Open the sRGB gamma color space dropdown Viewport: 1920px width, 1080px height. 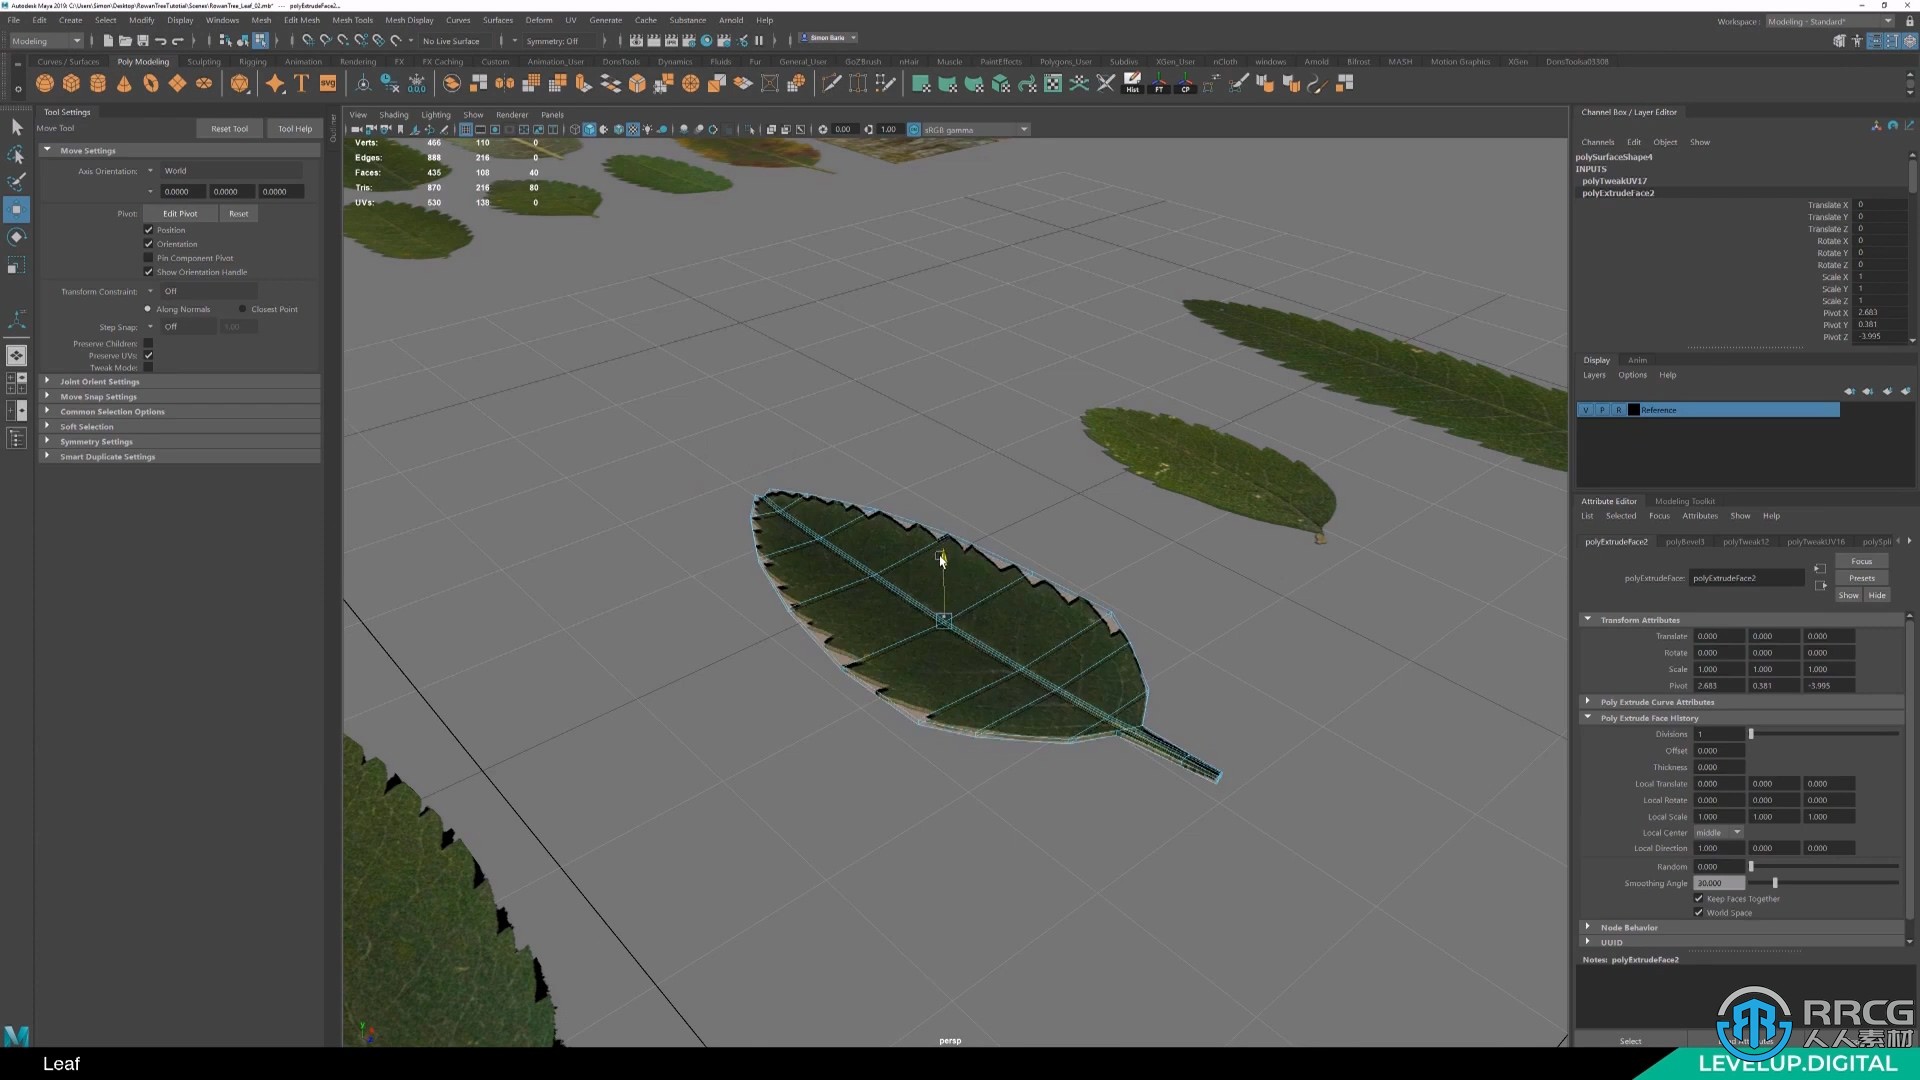click(x=975, y=130)
